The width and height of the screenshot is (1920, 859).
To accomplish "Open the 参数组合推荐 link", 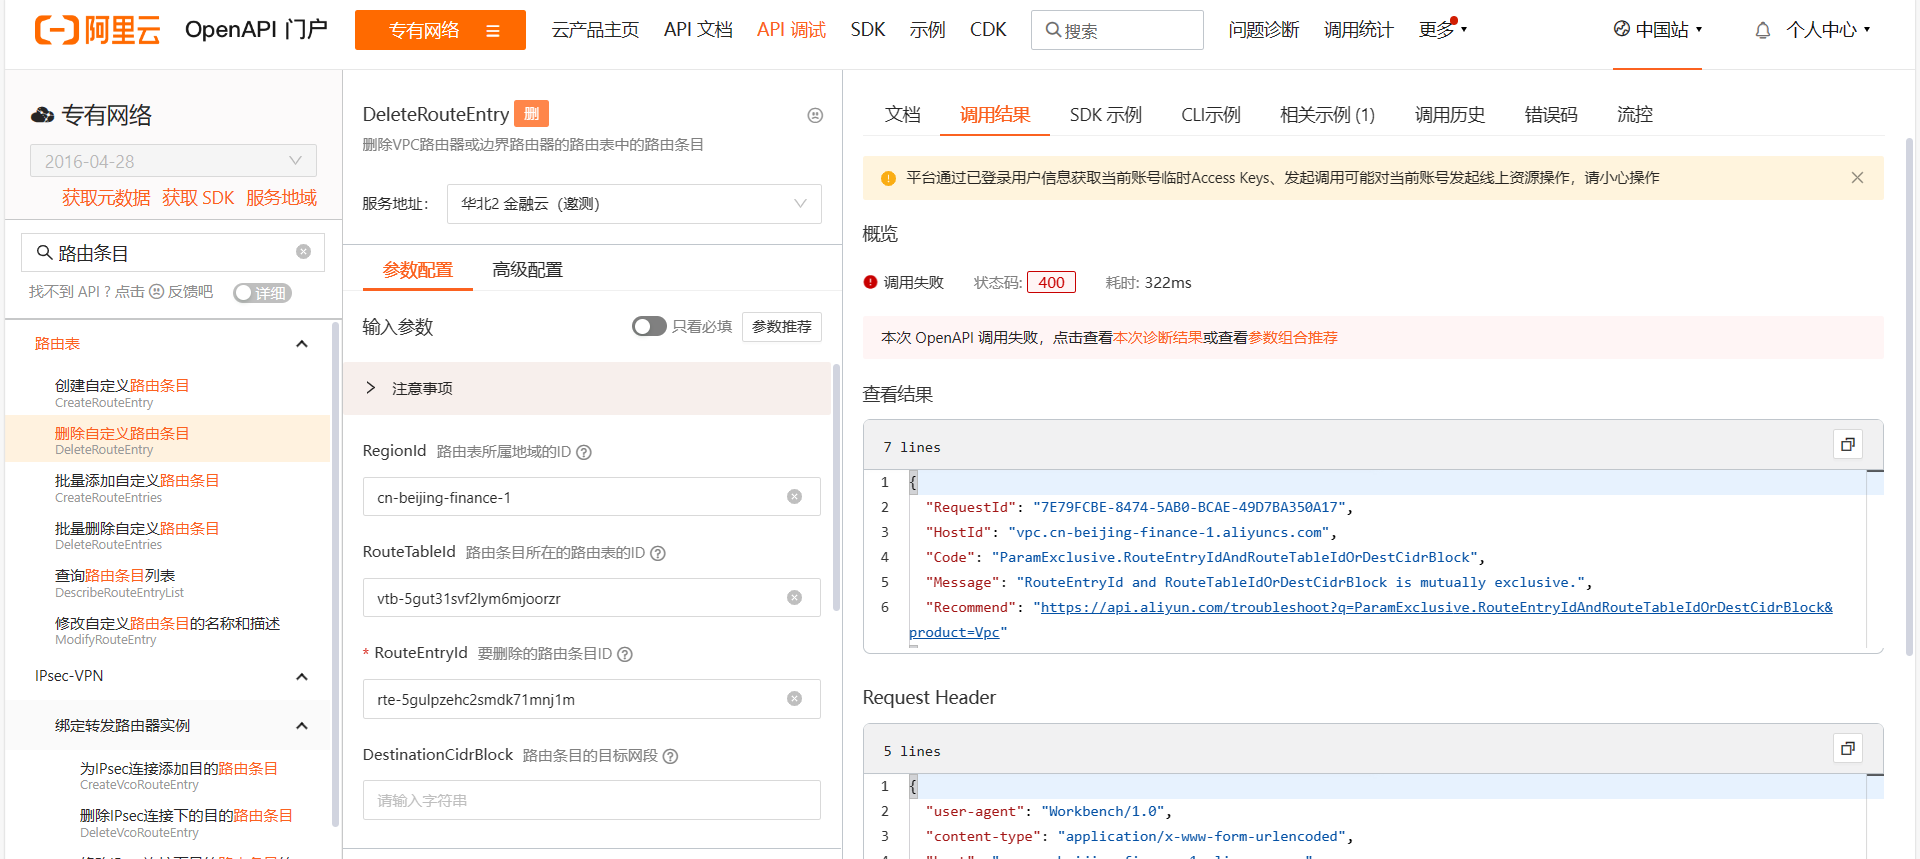I will coord(1293,338).
